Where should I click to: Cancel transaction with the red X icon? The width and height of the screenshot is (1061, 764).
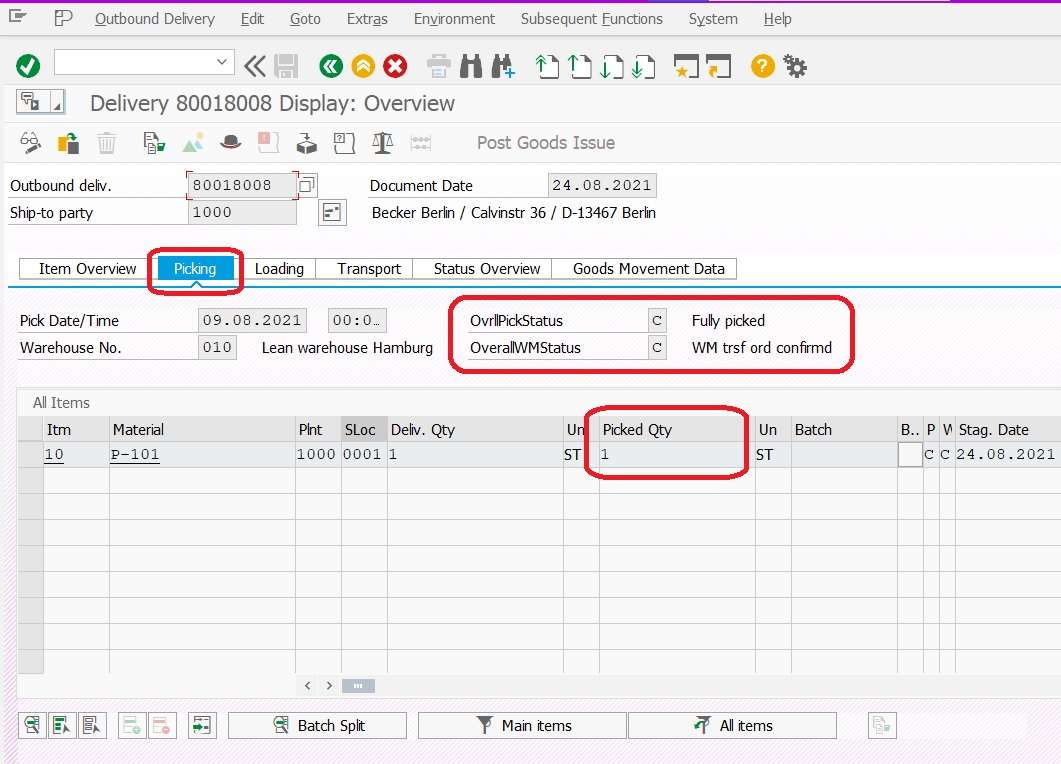point(393,66)
